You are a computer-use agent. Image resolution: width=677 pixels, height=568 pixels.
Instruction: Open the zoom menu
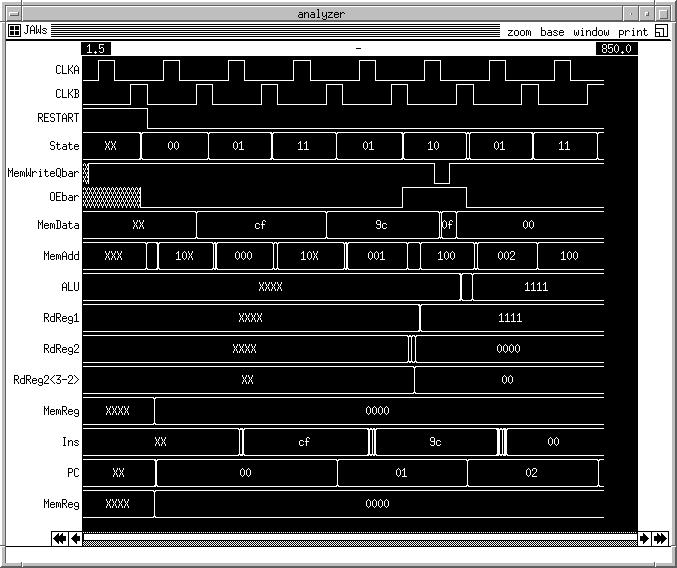519,32
